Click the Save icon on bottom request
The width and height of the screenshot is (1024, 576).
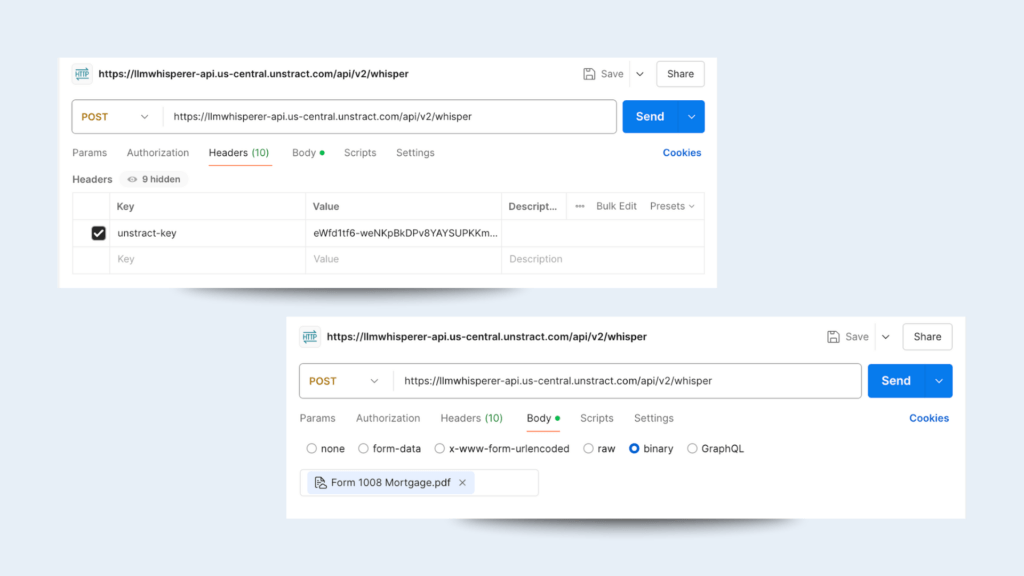835,337
